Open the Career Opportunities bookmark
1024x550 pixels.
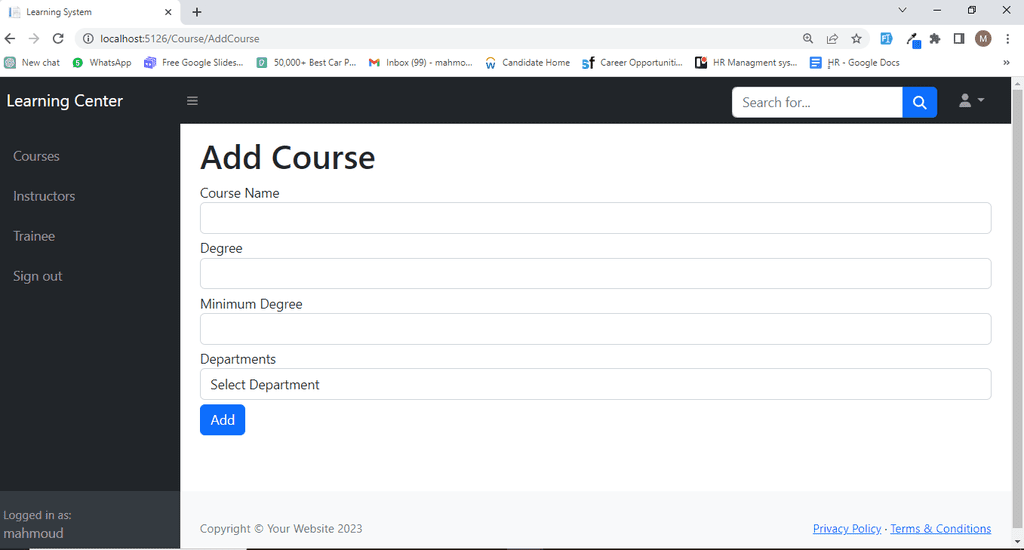click(632, 63)
